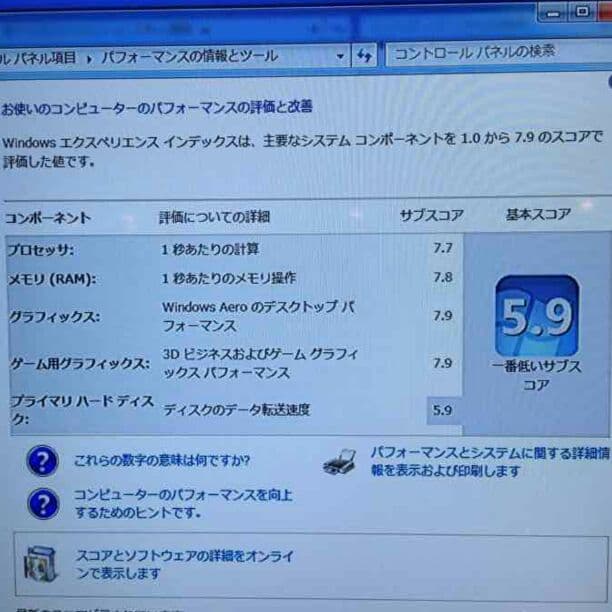
Task: Click the コンポーネント column header
Action: pos(48,218)
